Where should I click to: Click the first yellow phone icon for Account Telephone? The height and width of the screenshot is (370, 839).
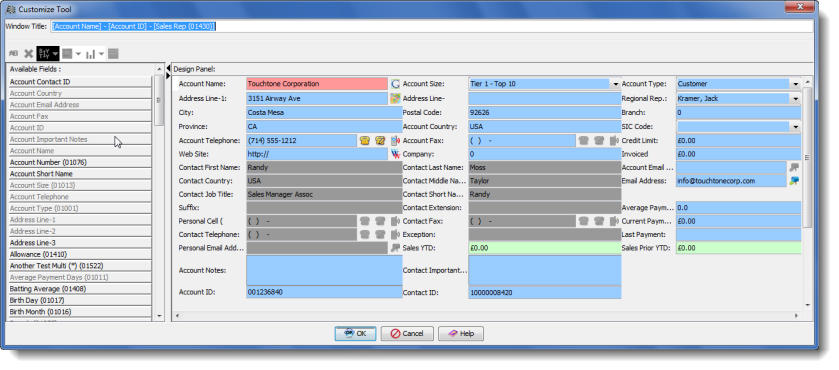click(365, 141)
